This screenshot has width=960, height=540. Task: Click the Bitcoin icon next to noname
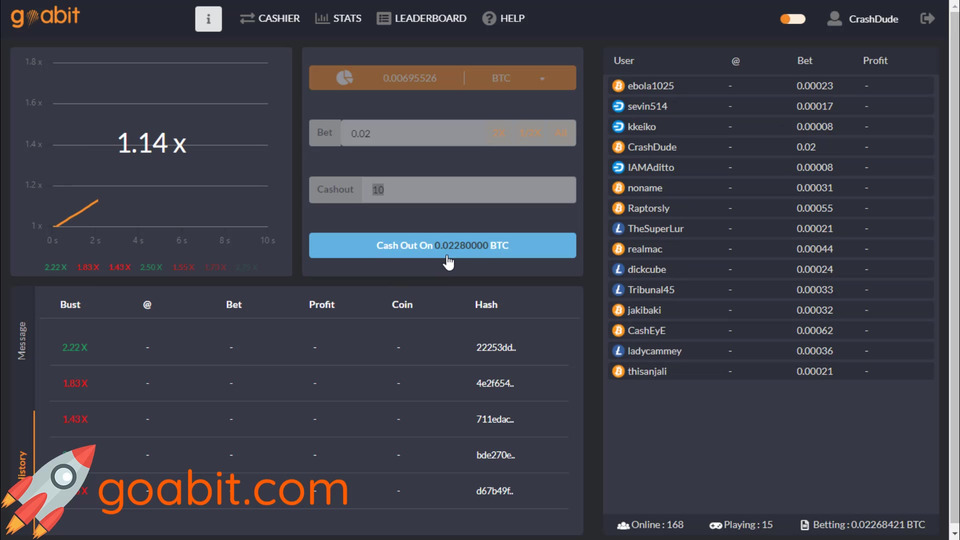[618, 188]
